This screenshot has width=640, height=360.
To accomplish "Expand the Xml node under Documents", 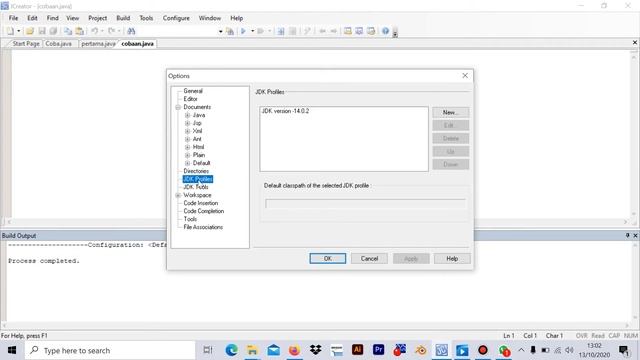I will [187, 131].
